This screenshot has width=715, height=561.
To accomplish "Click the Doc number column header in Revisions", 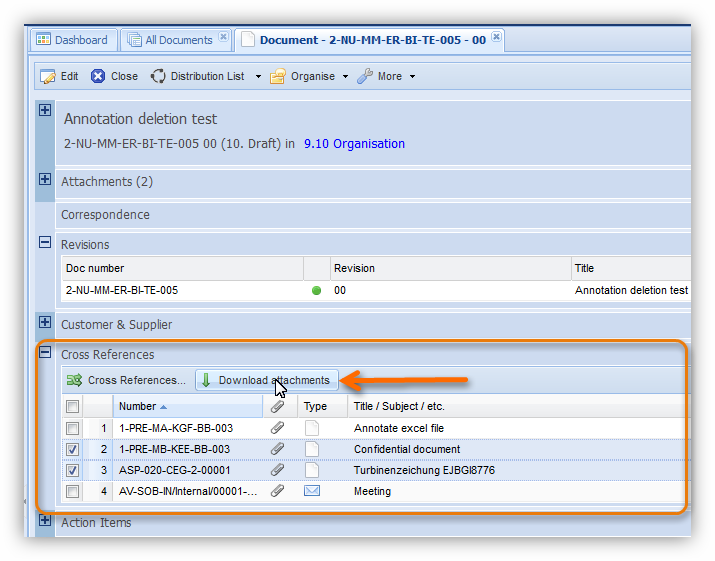I will pos(182,268).
